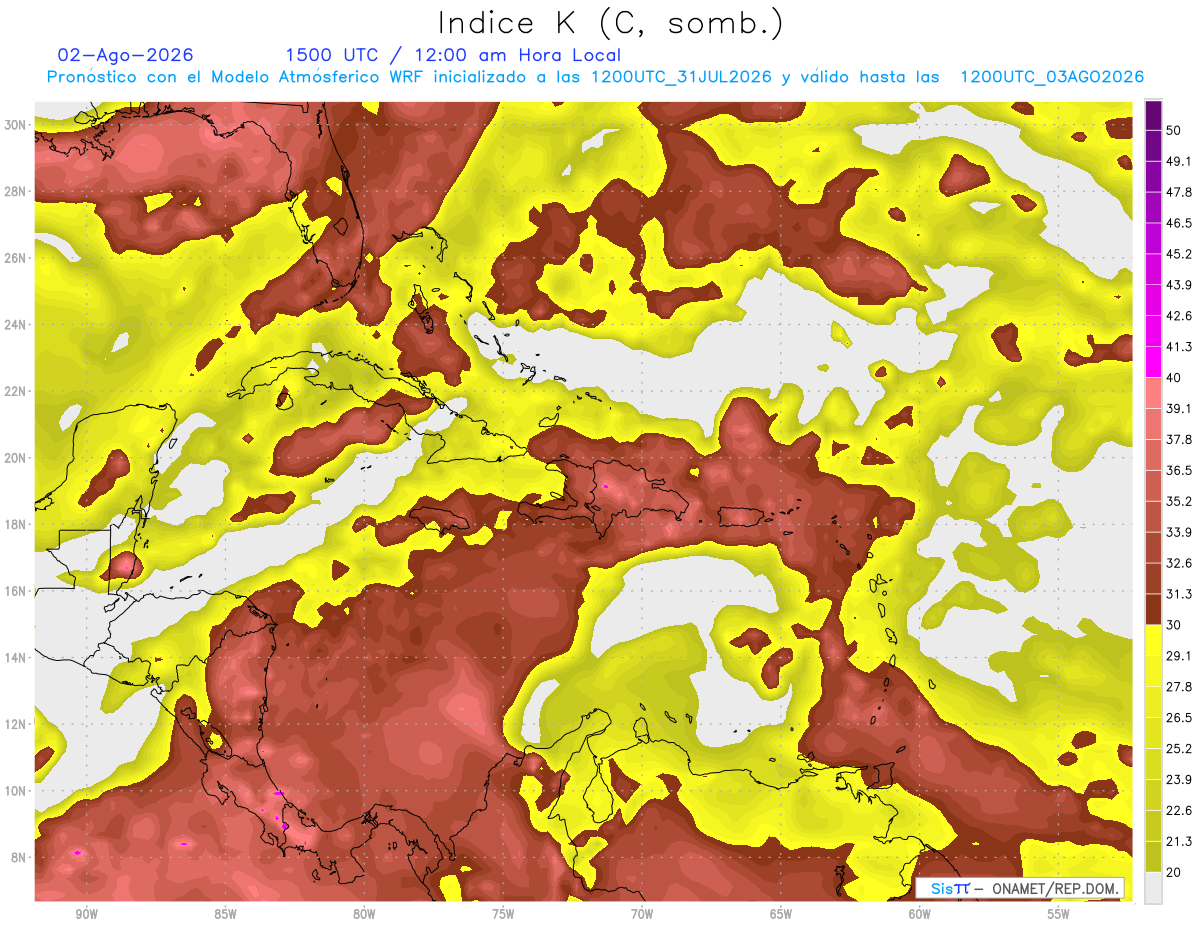Click the "20N" latitude axis label

pos(16,458)
